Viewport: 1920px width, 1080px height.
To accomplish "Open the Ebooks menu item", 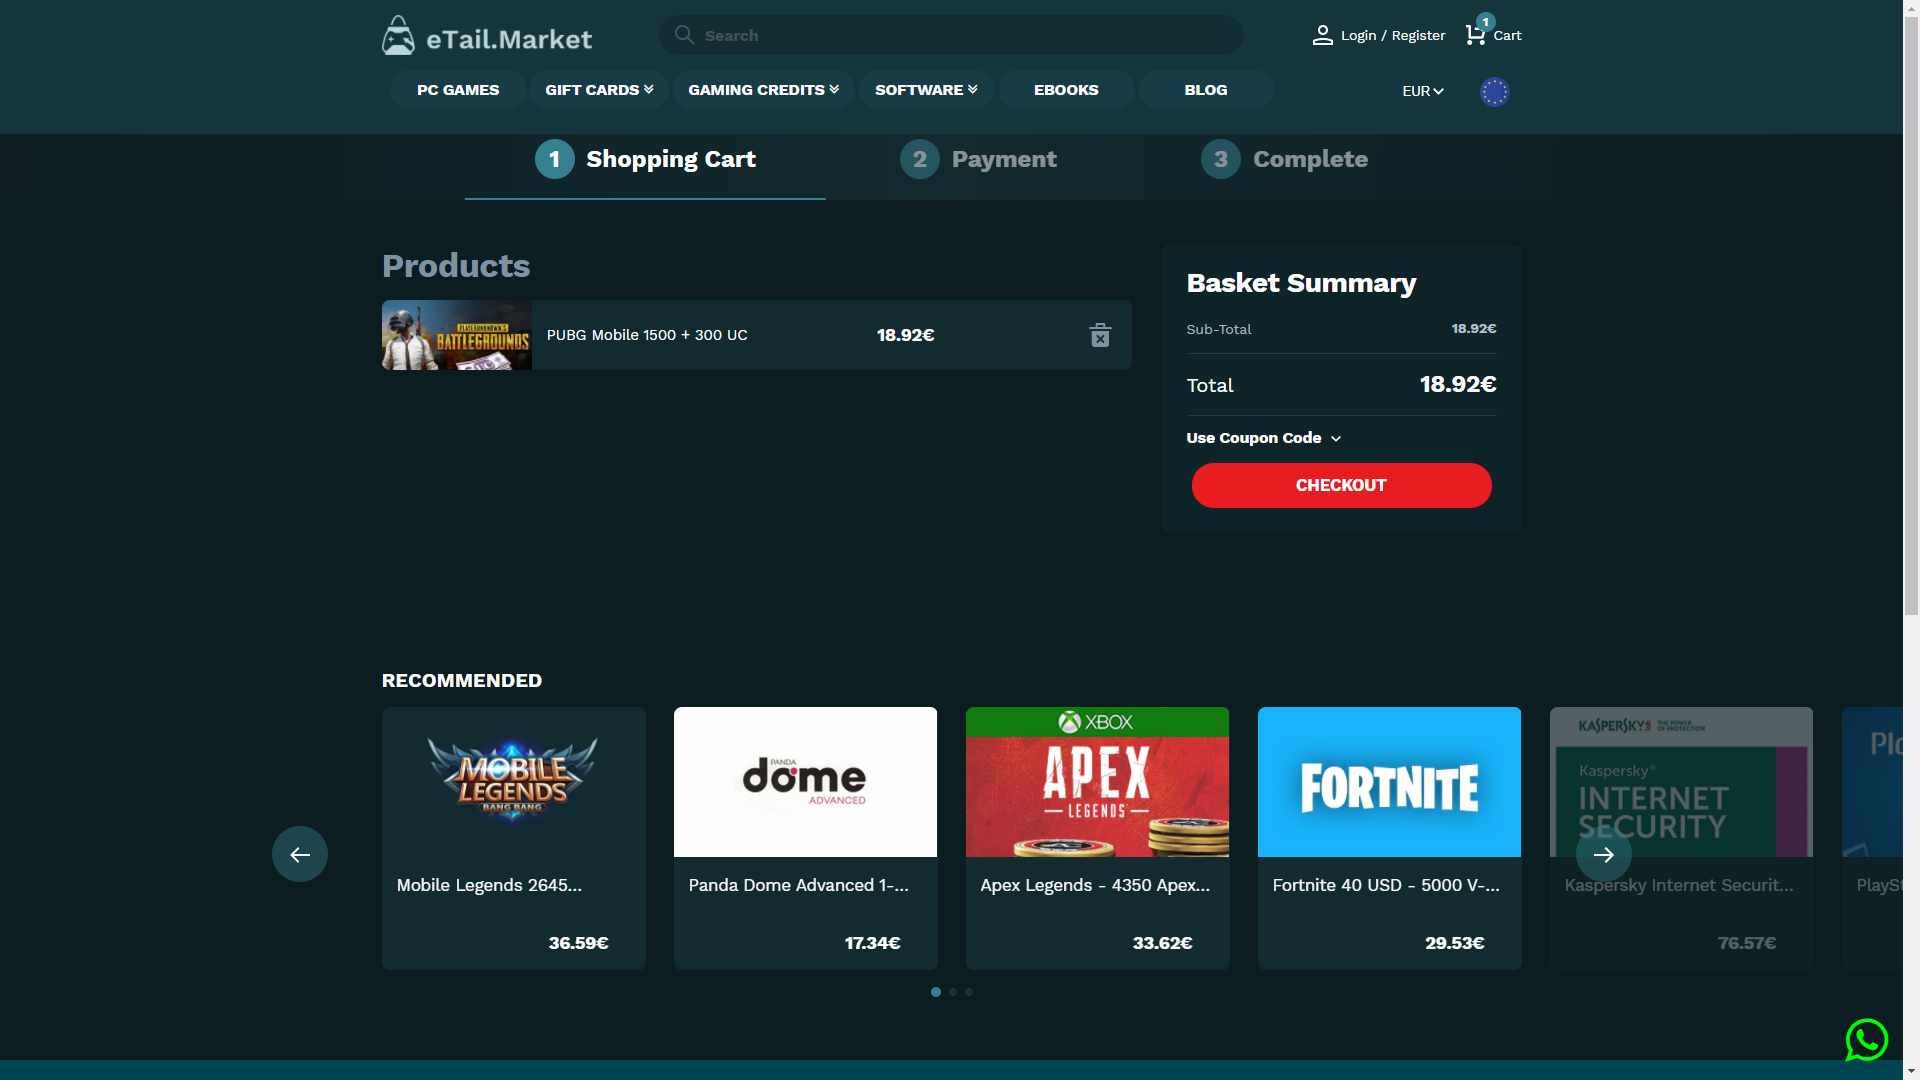I will tap(1066, 90).
